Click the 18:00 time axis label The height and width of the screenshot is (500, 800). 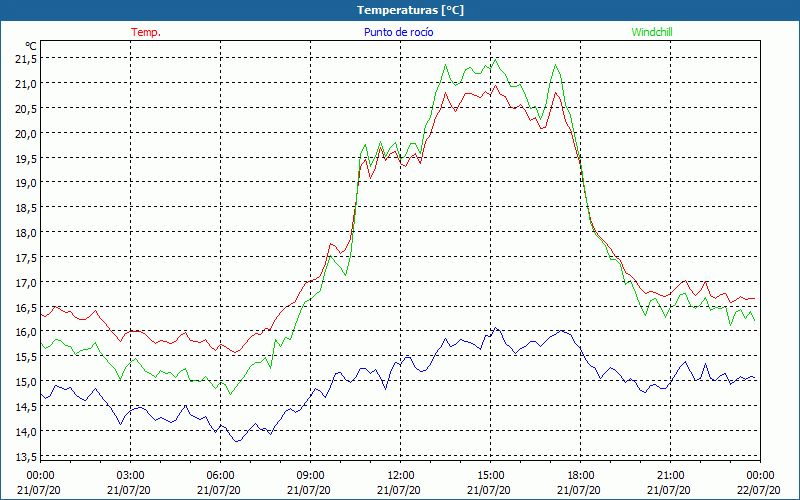pos(581,476)
